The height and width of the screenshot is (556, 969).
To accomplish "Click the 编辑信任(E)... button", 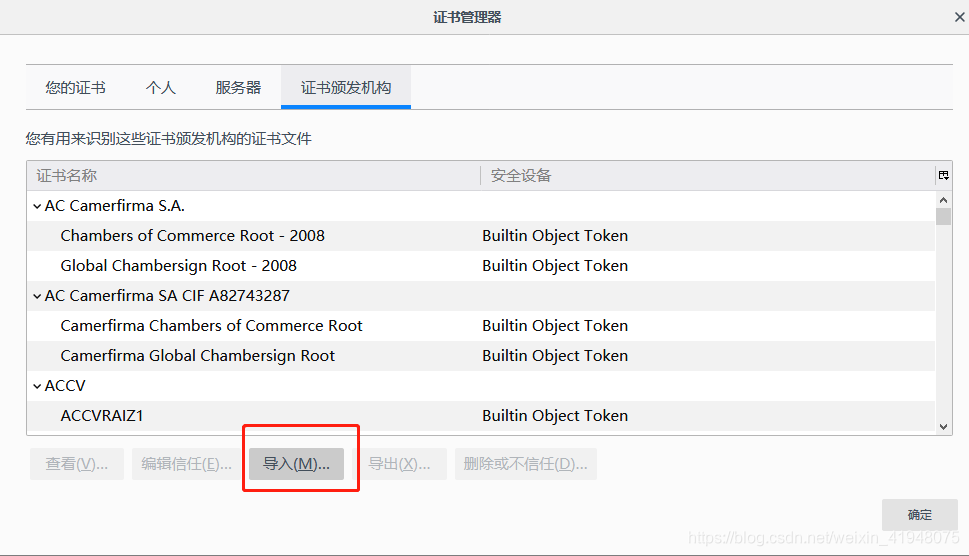I will (x=187, y=464).
